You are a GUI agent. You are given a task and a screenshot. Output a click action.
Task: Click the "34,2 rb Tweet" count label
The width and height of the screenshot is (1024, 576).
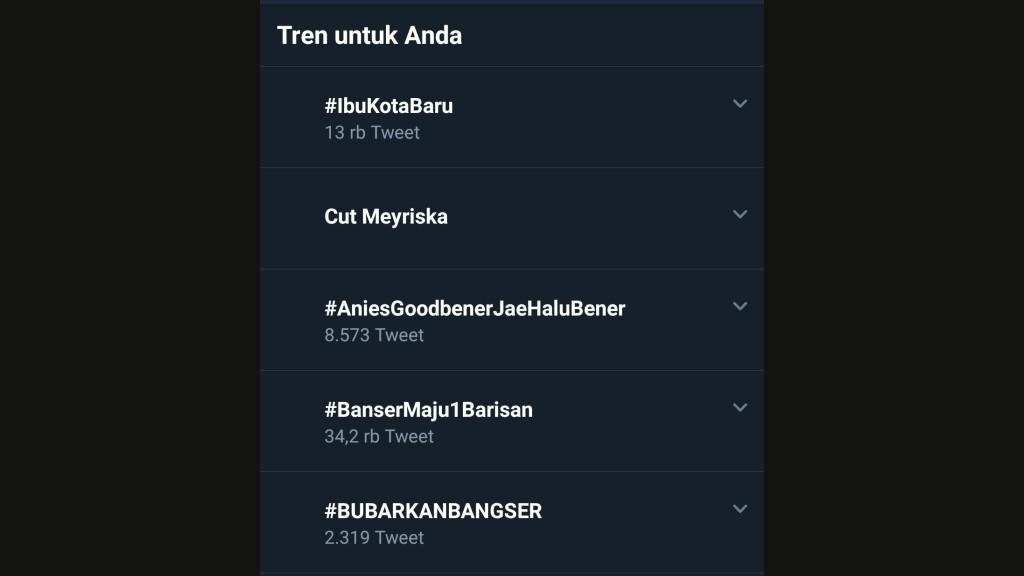[379, 436]
